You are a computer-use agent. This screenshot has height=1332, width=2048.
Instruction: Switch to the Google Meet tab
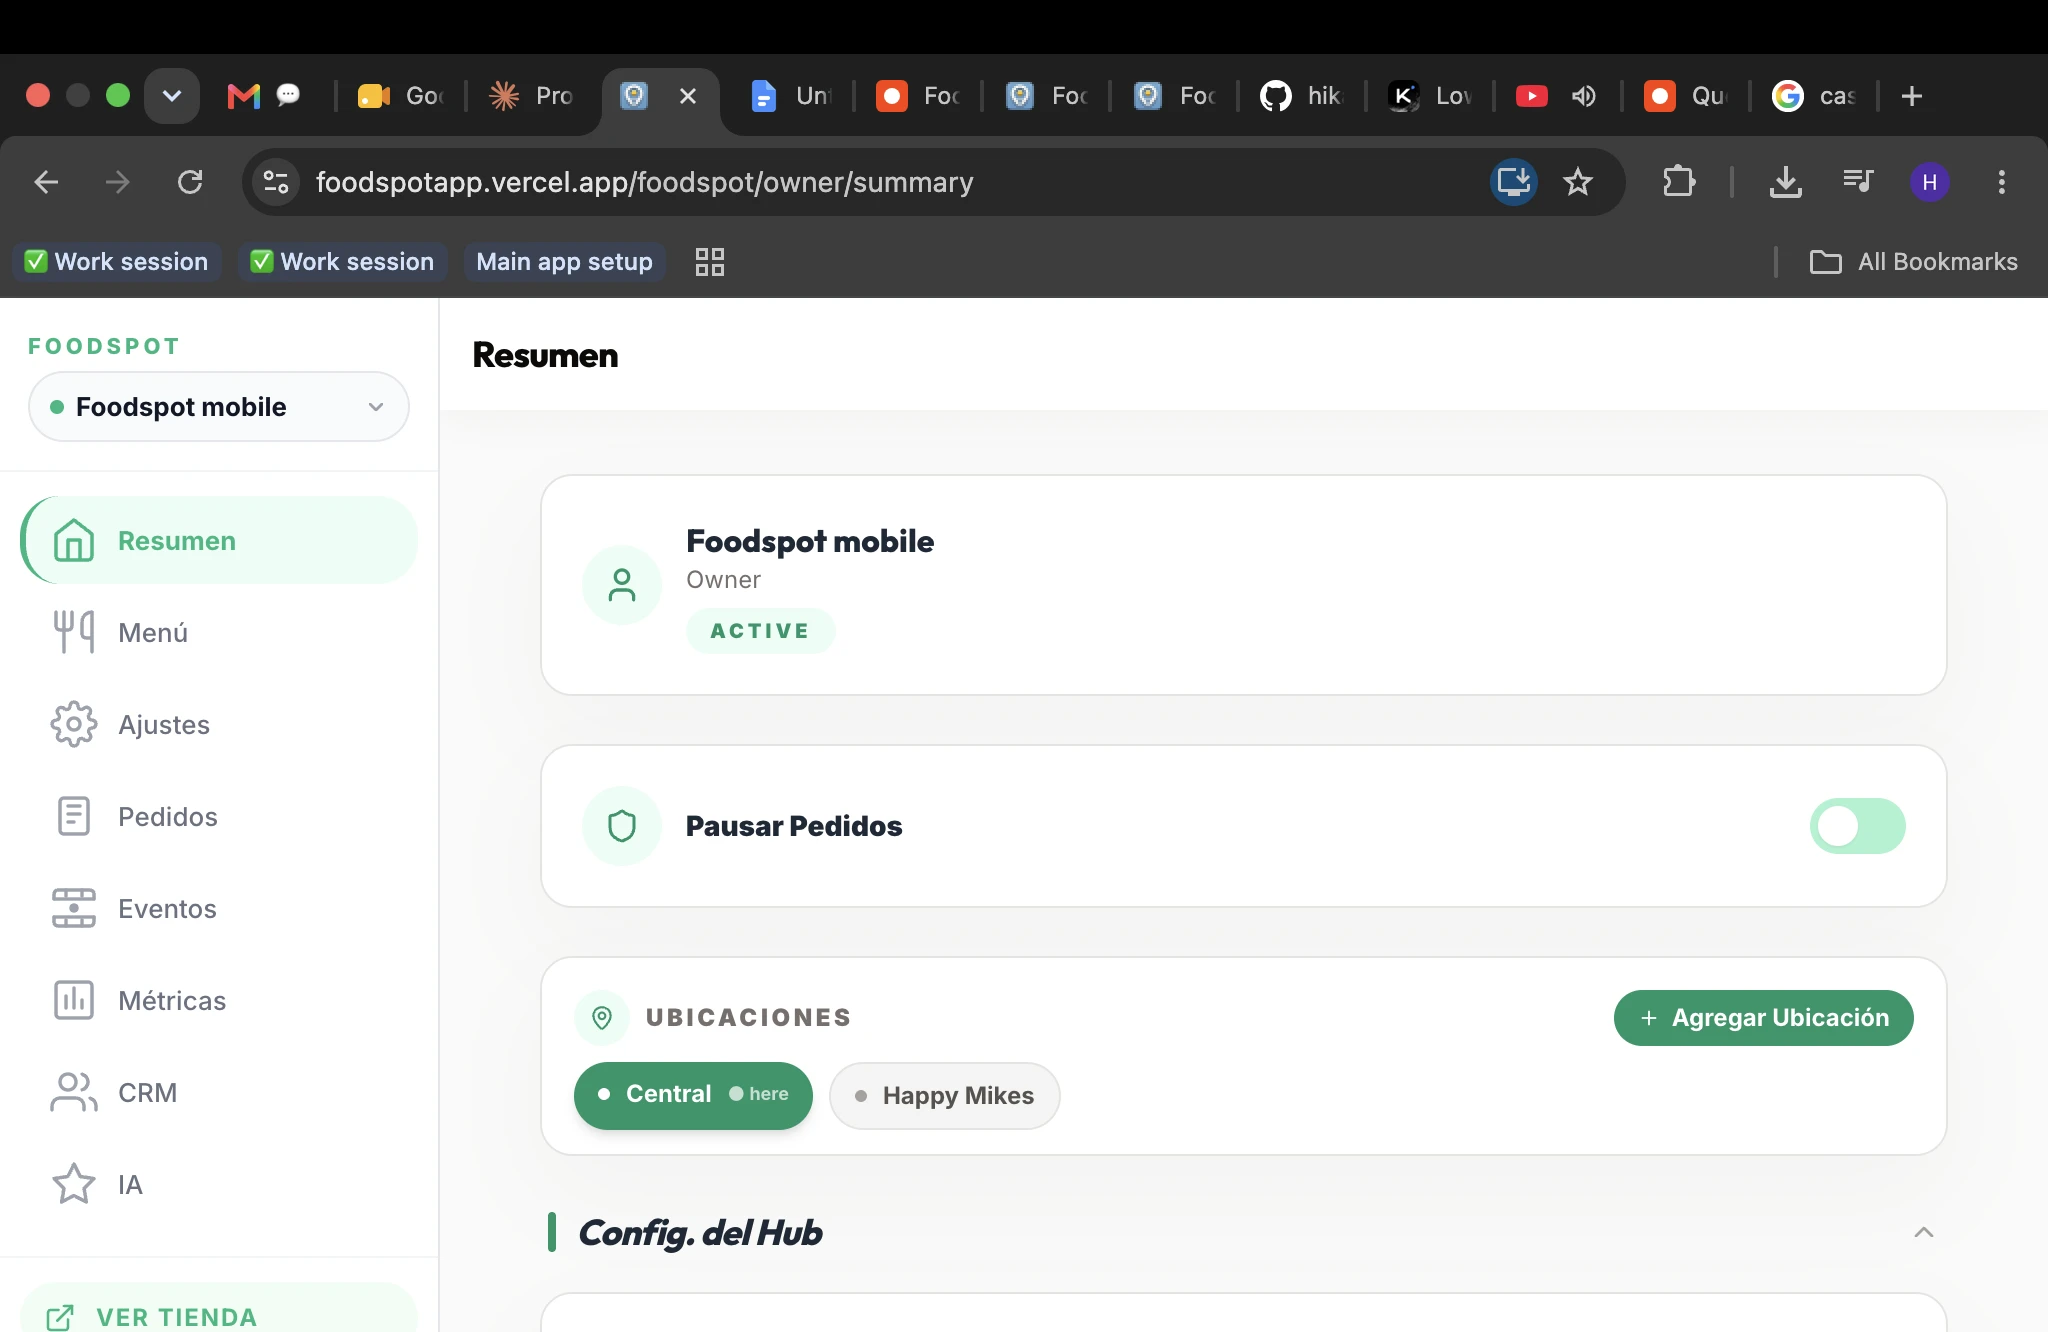(402, 96)
